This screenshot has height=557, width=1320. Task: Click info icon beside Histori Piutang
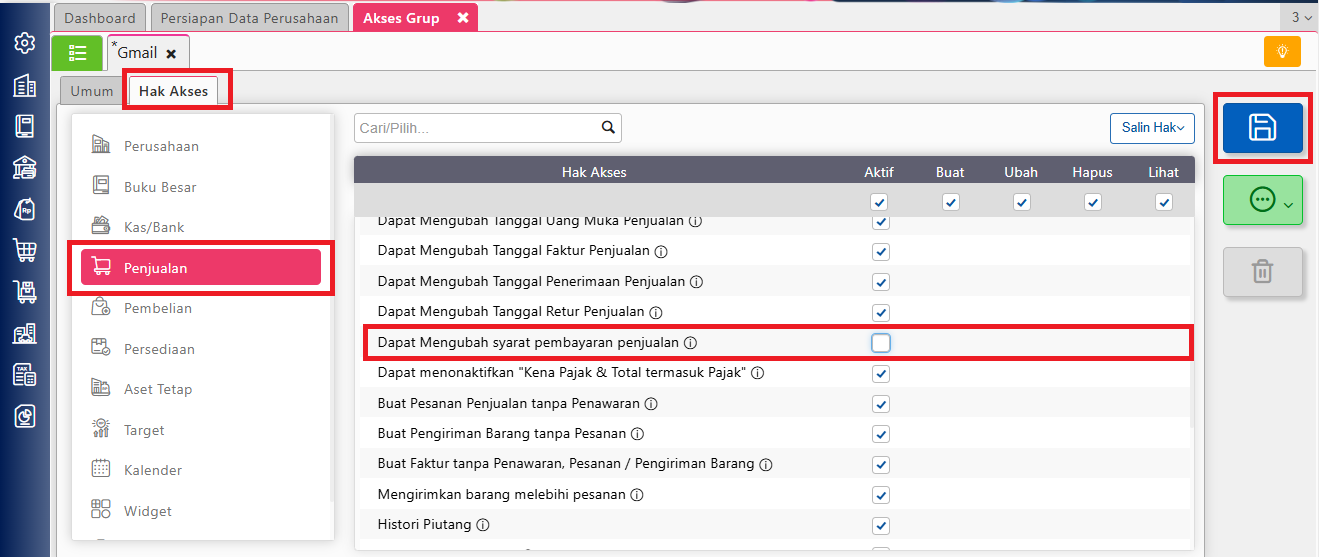click(483, 525)
